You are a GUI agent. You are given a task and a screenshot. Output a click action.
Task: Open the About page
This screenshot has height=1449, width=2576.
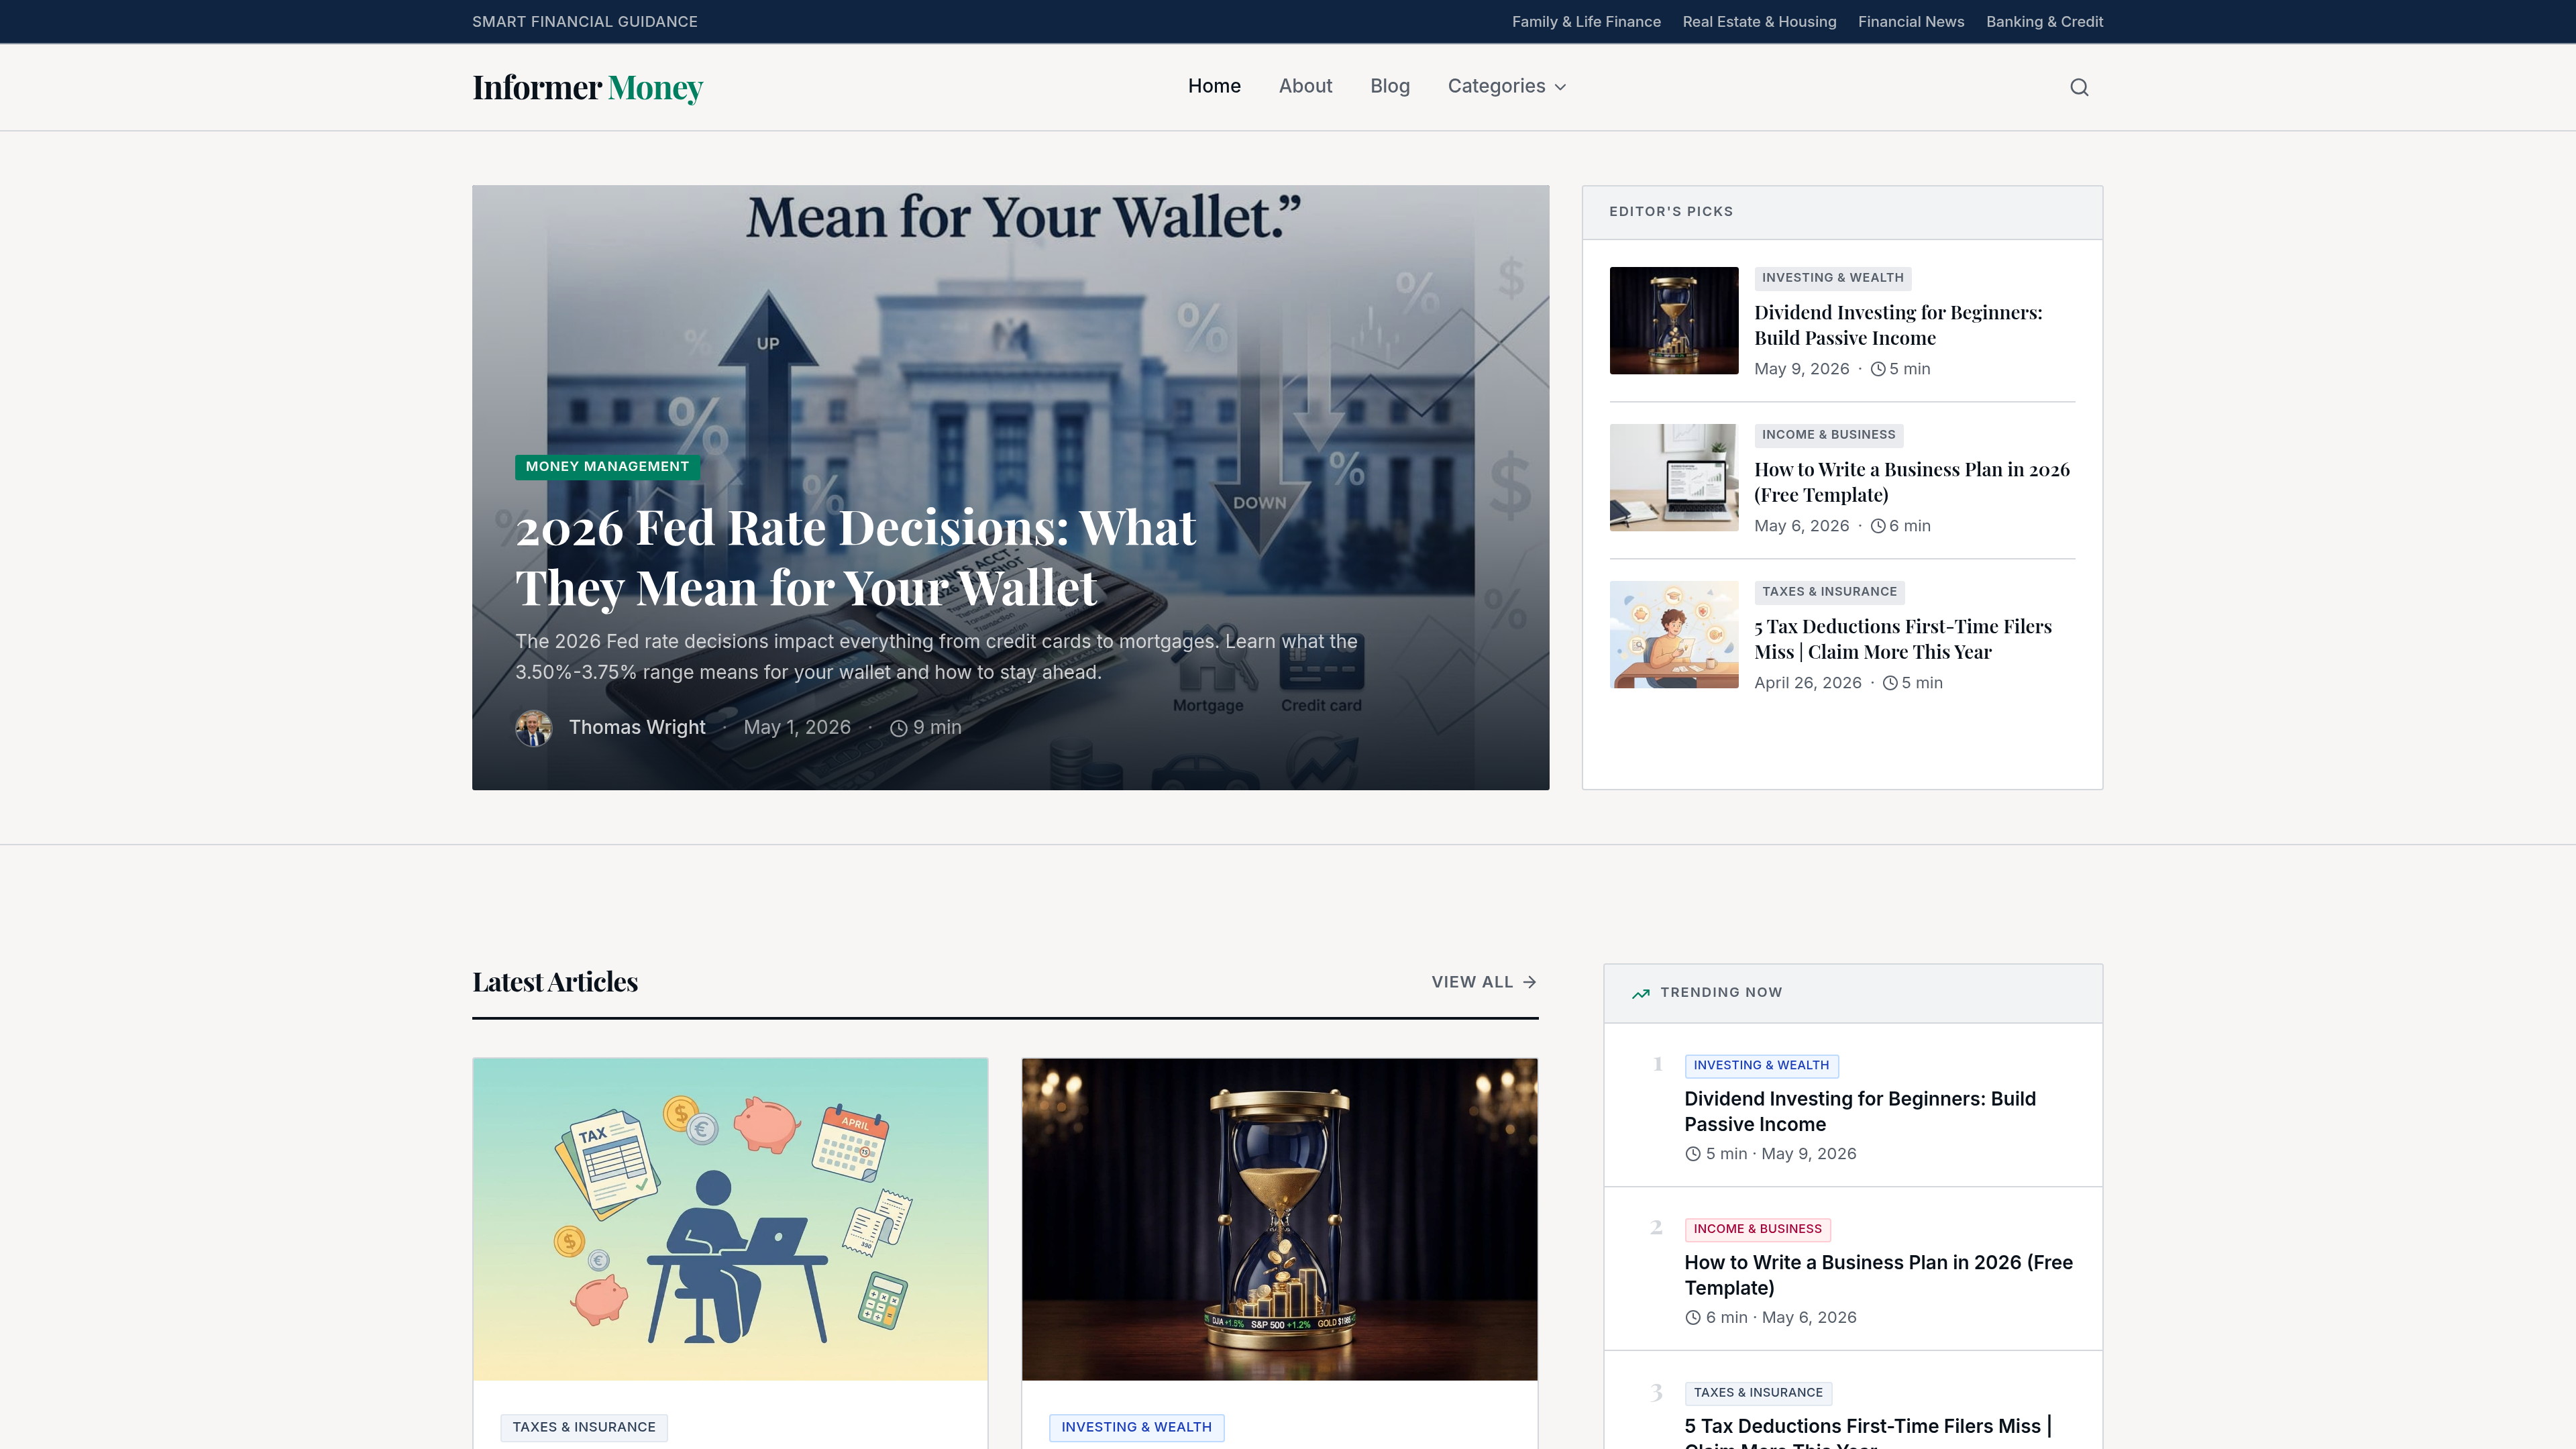pyautogui.click(x=1305, y=86)
